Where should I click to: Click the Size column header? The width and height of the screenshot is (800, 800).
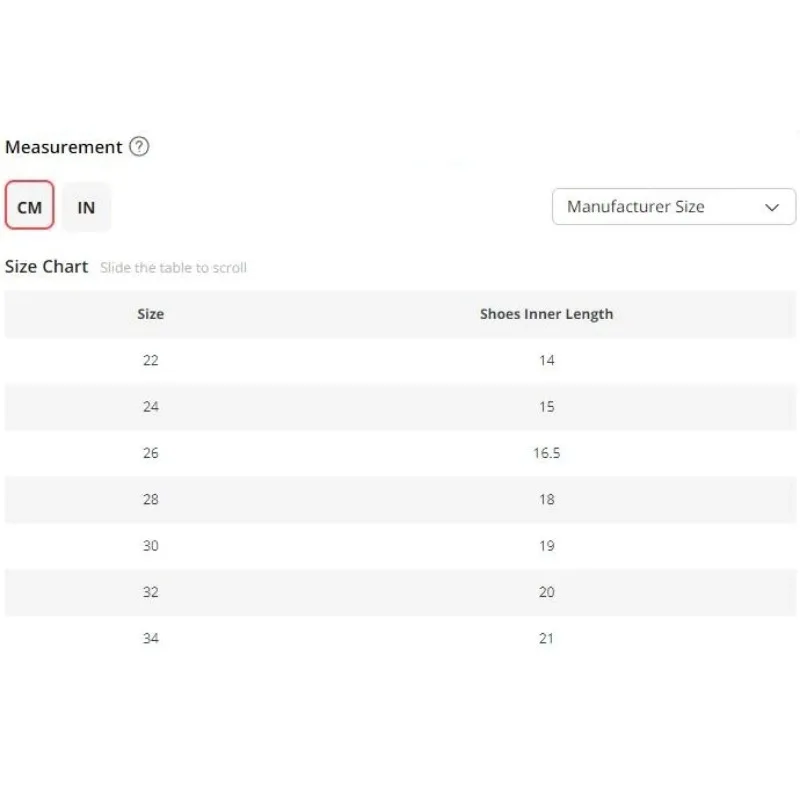coord(151,314)
